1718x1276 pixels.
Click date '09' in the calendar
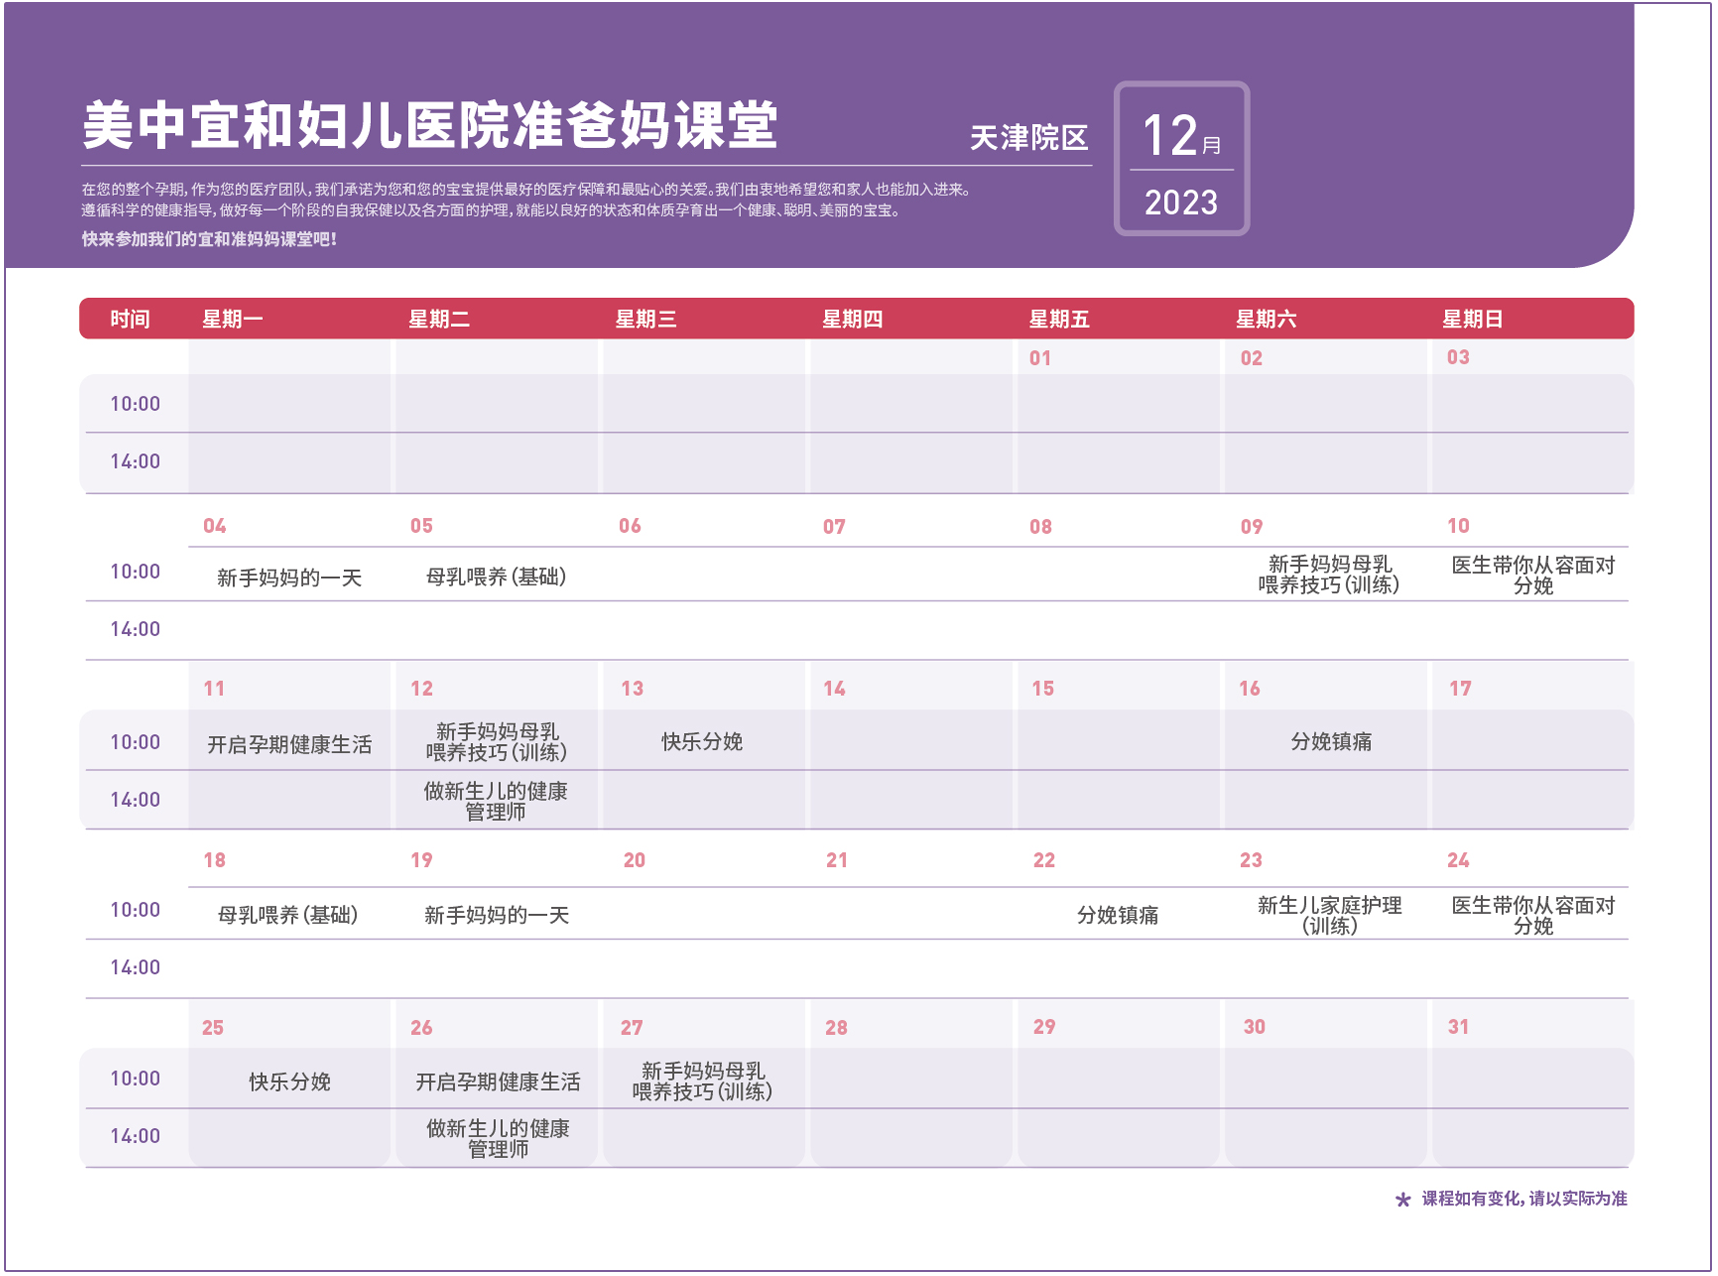[1252, 527]
